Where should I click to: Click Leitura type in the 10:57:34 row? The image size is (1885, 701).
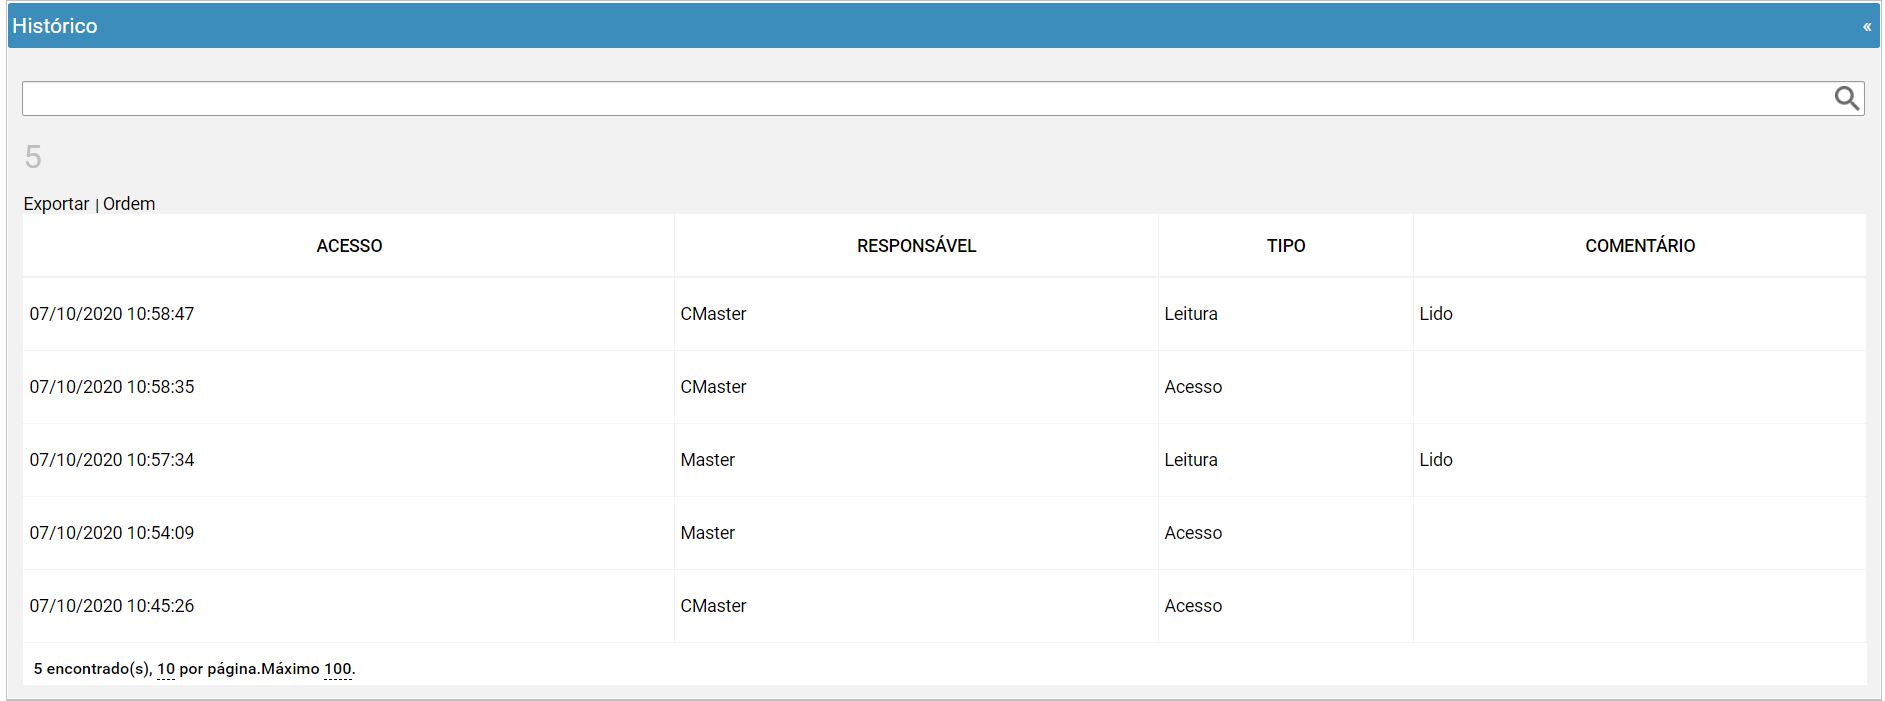1191,460
